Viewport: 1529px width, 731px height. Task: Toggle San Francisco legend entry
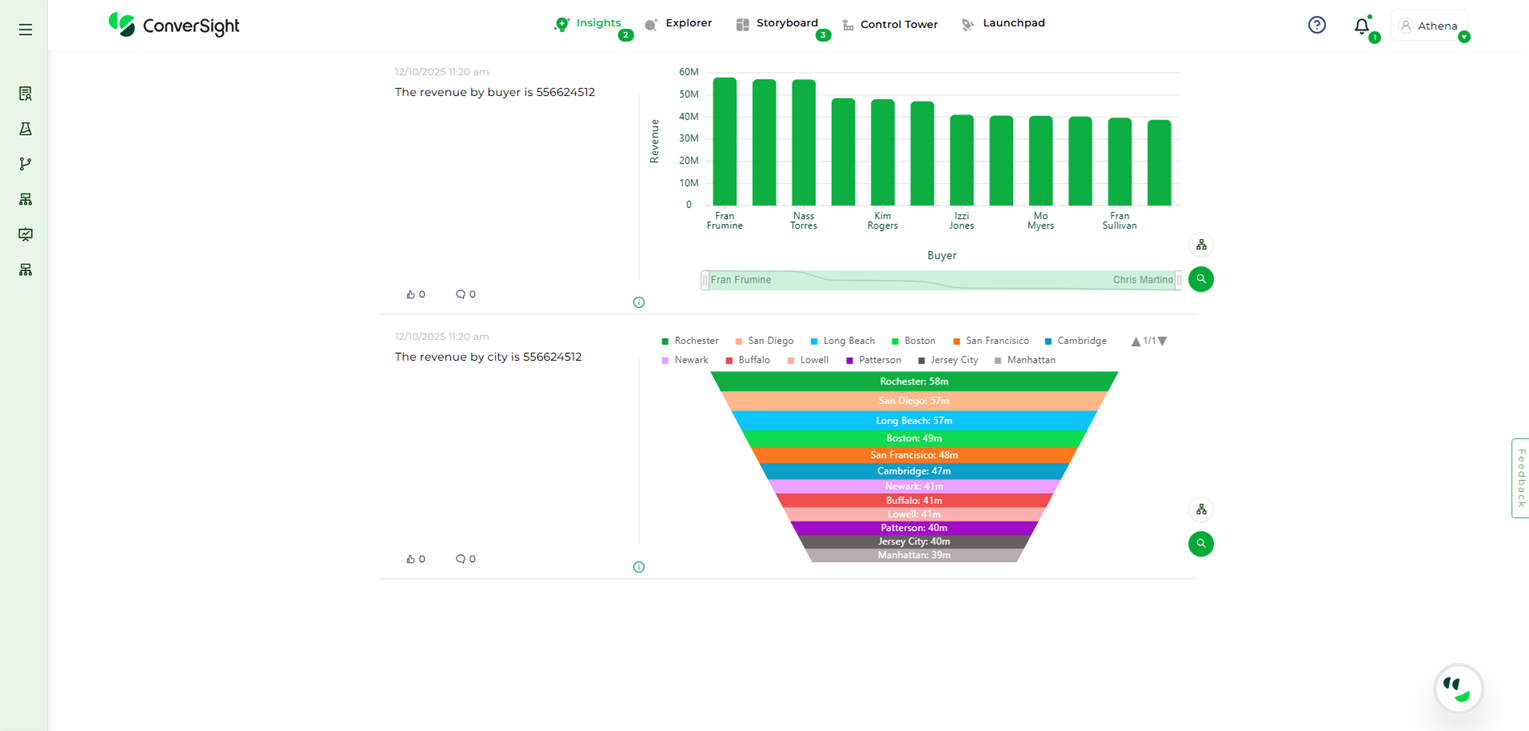990,341
